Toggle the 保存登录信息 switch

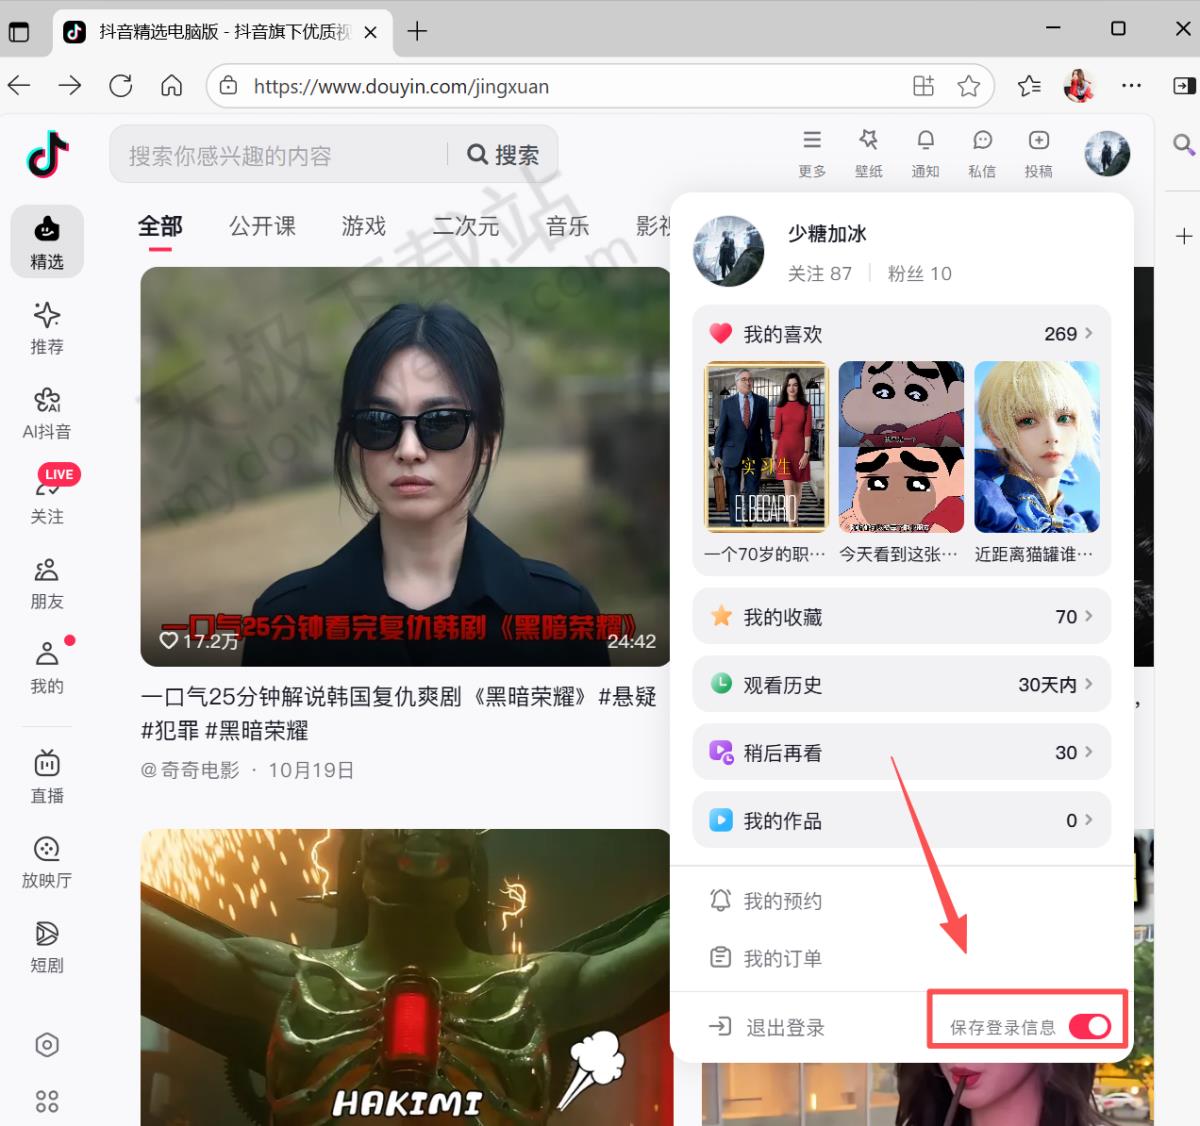pyautogui.click(x=1089, y=1027)
